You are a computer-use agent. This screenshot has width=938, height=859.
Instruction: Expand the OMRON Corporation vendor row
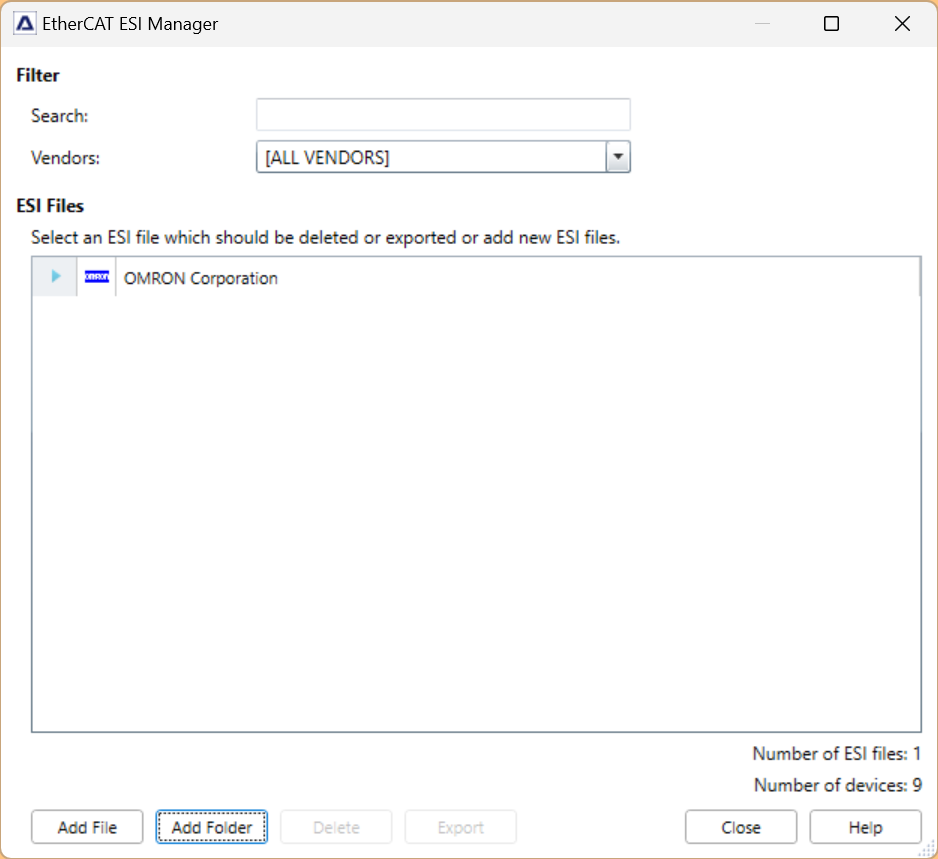point(56,276)
